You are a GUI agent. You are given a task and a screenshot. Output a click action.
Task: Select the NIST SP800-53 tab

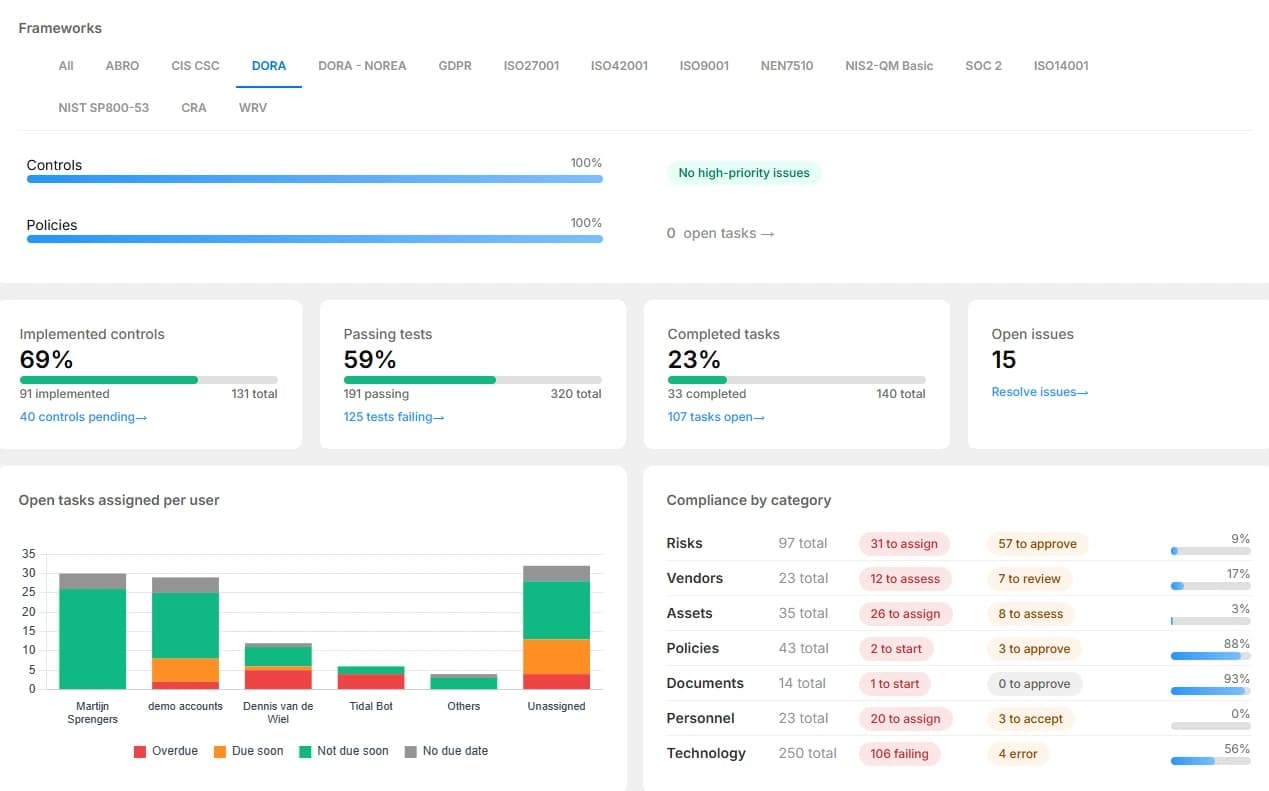click(x=104, y=108)
